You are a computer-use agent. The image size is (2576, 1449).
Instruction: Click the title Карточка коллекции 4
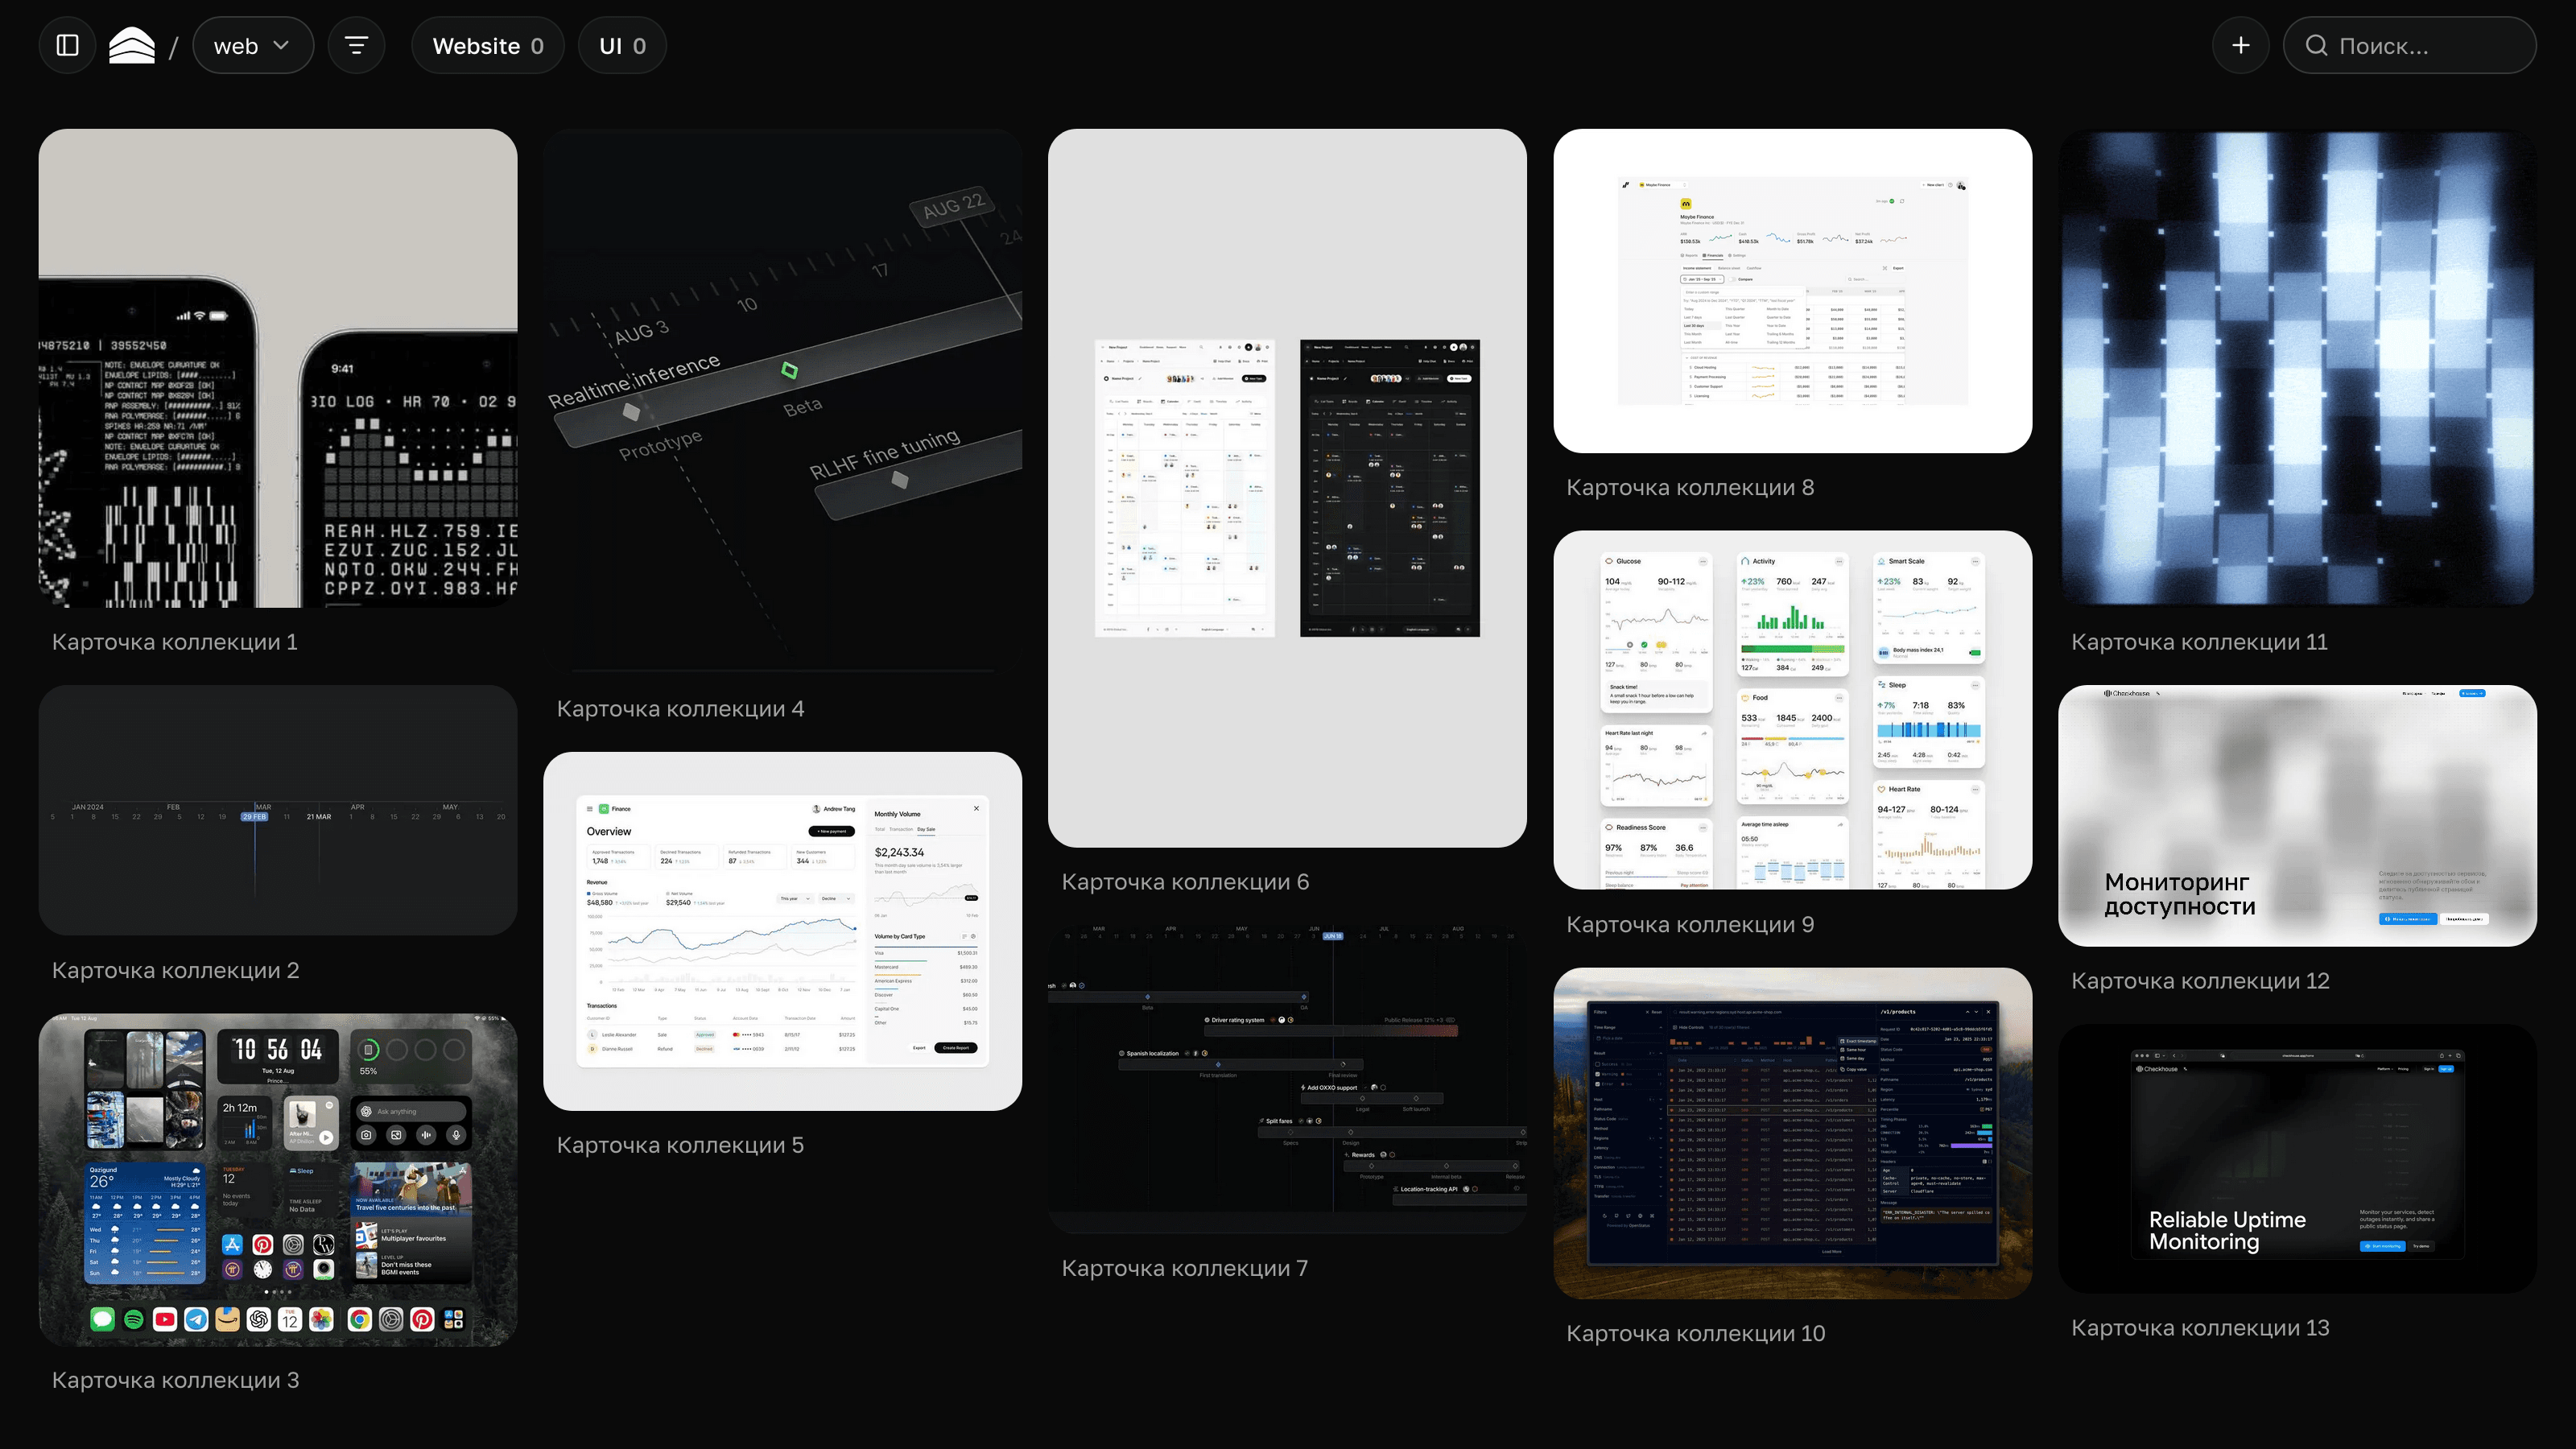click(681, 709)
